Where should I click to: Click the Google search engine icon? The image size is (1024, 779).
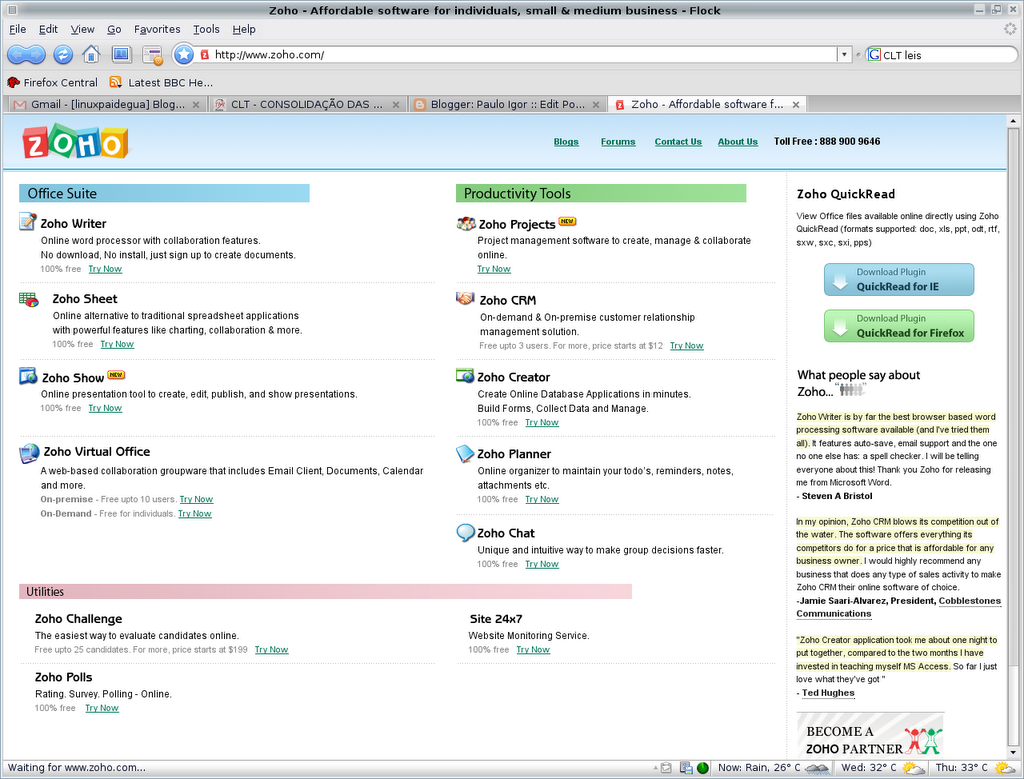(874, 55)
